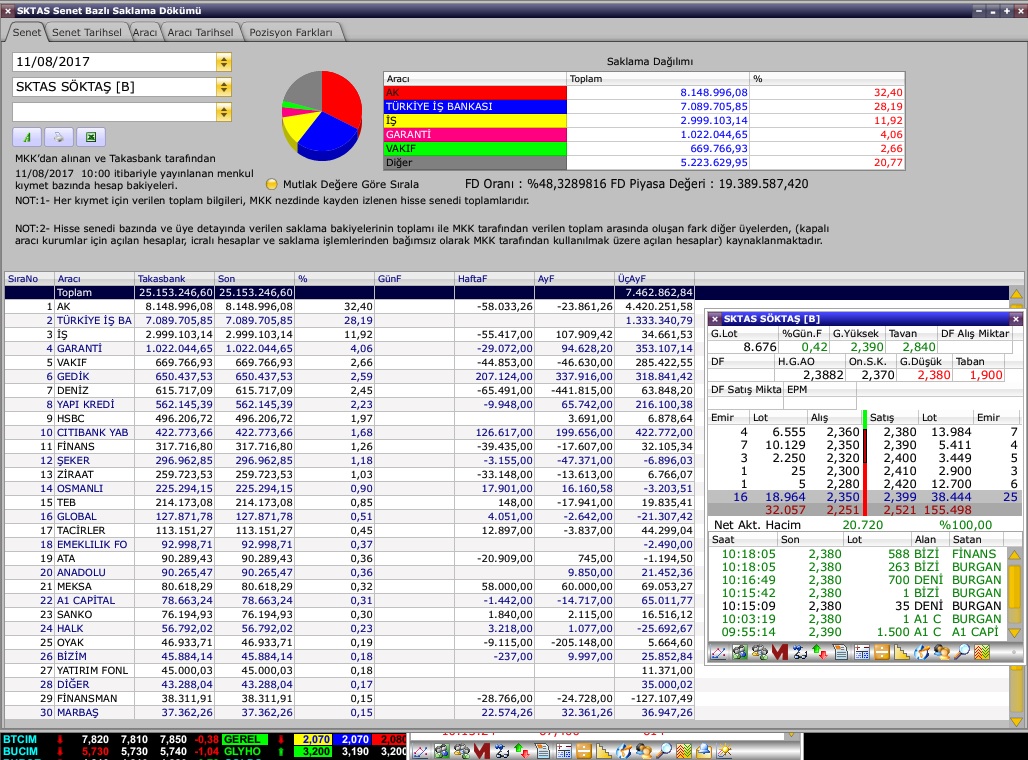Switch to the Senet tab
Image resolution: width=1028 pixels, height=760 pixels.
pos(26,32)
